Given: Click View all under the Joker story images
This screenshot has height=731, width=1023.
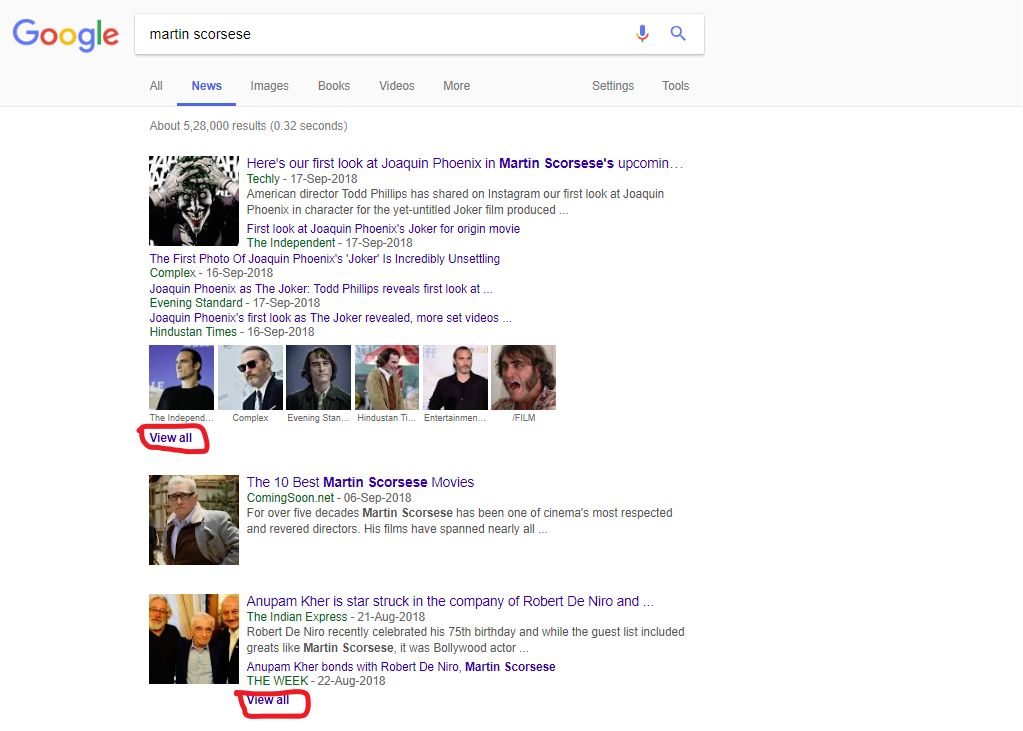Looking at the screenshot, I should 171,438.
